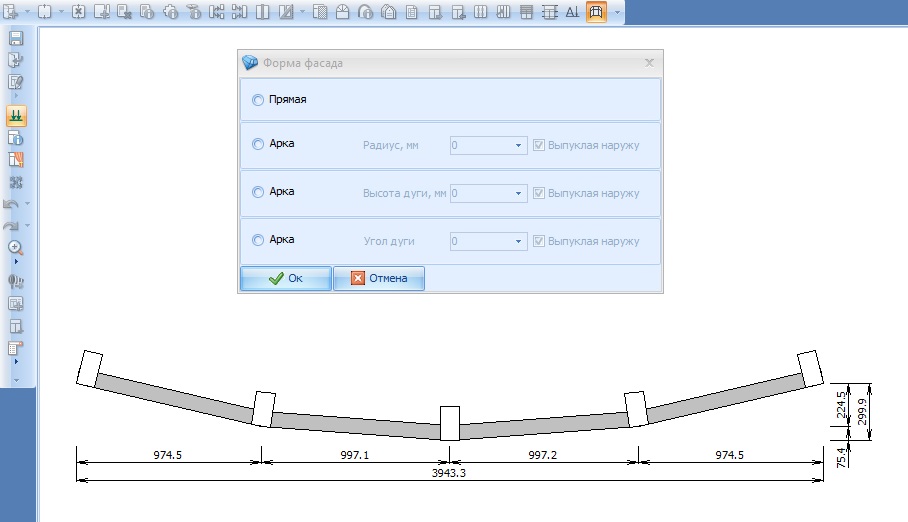This screenshot has height=522, width=908.
Task: Click the pencil edit document icon in left sidebar
Action: point(16,82)
